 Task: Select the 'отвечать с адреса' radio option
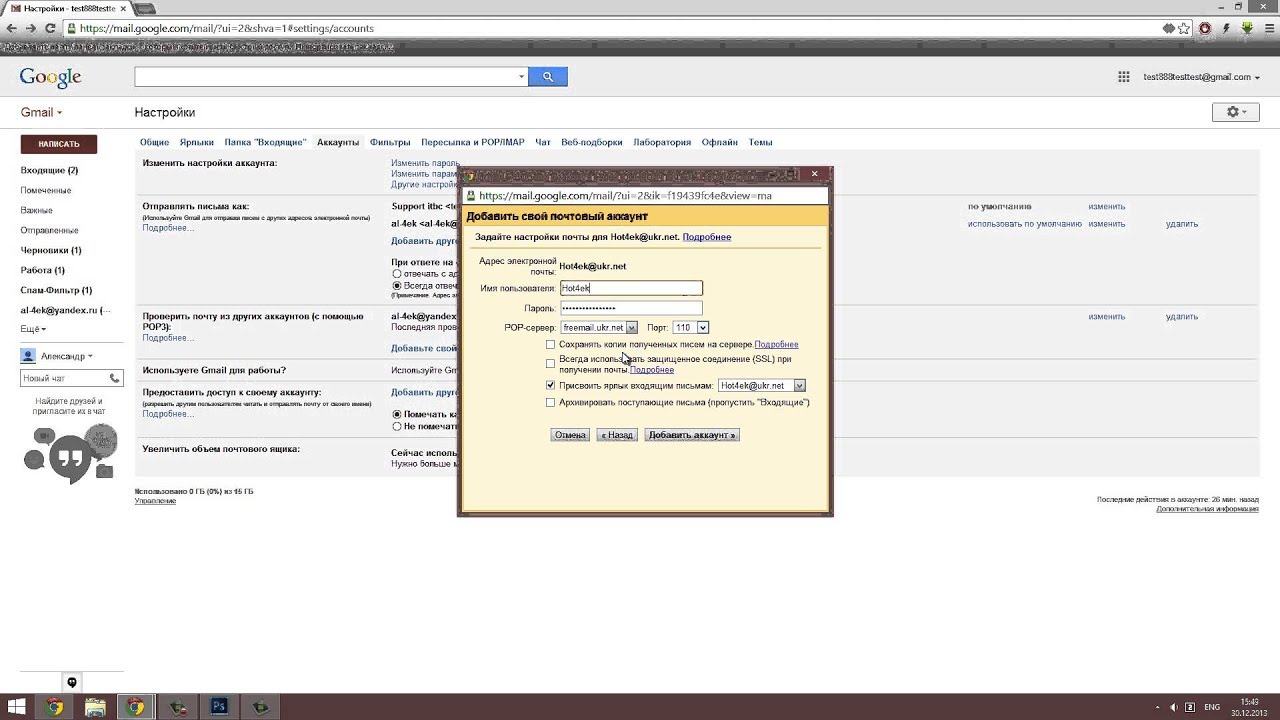pyautogui.click(x=397, y=274)
